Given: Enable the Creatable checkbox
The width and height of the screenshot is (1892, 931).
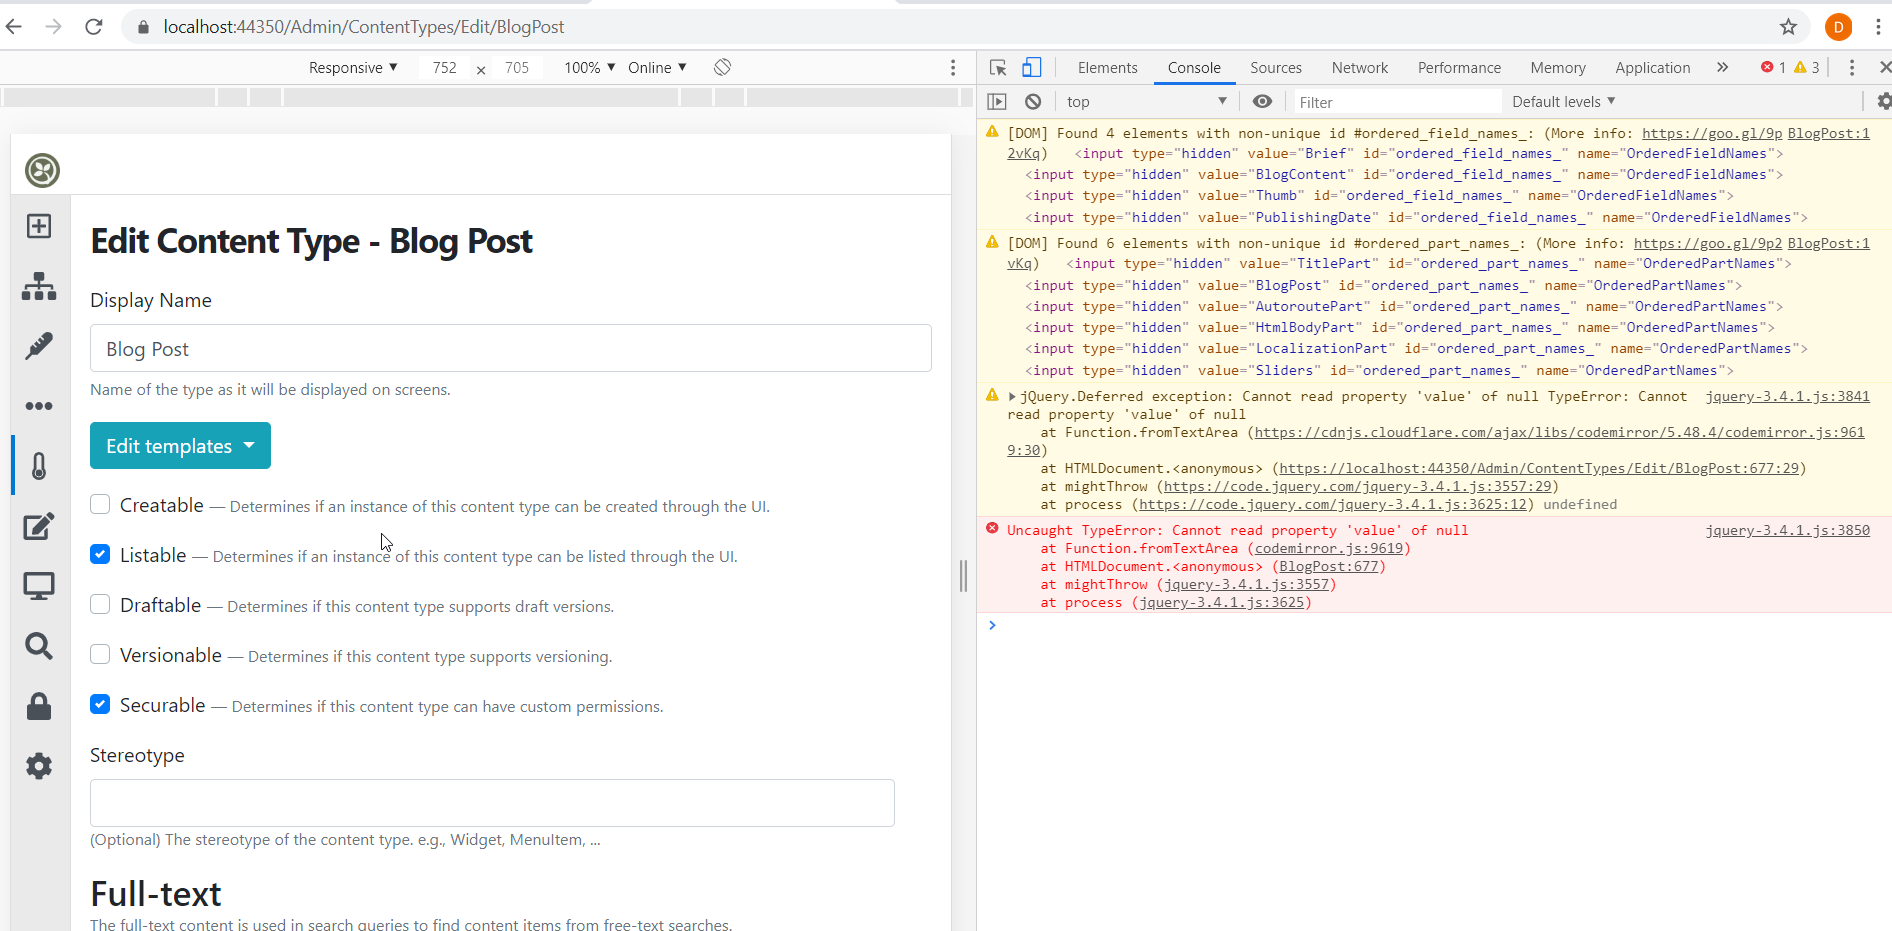Looking at the screenshot, I should click(x=99, y=504).
